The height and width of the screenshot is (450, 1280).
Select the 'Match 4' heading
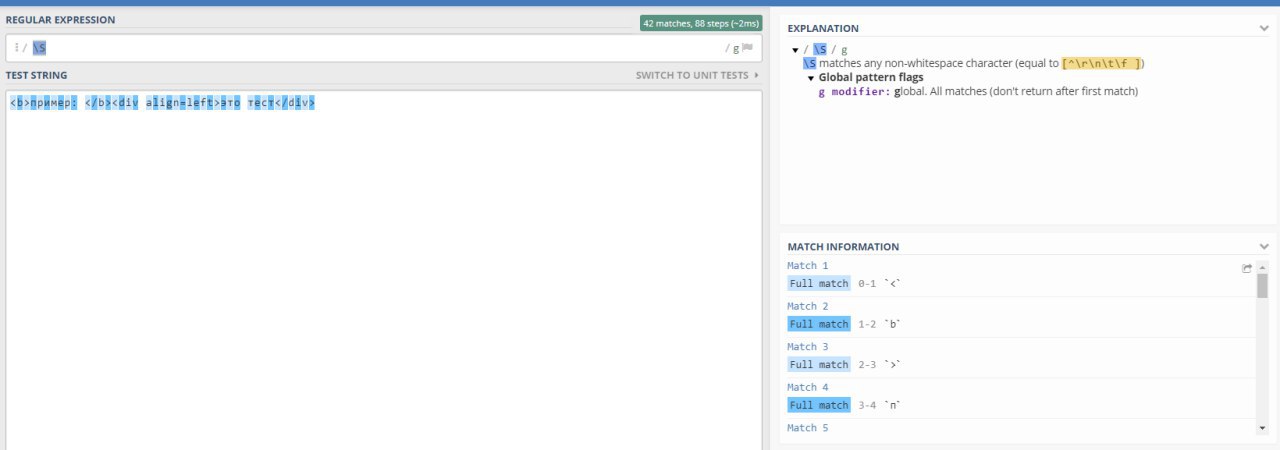point(808,387)
